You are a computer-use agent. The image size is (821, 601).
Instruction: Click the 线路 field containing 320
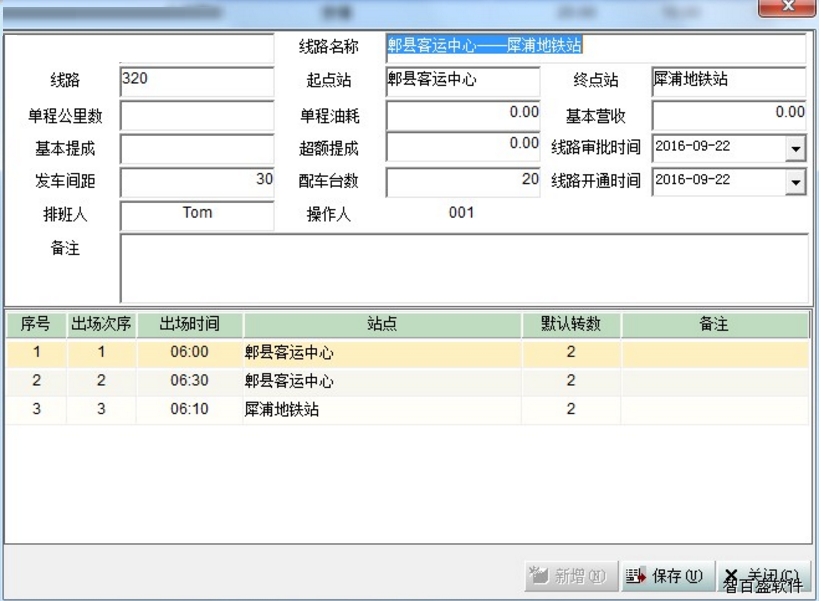click(197, 81)
